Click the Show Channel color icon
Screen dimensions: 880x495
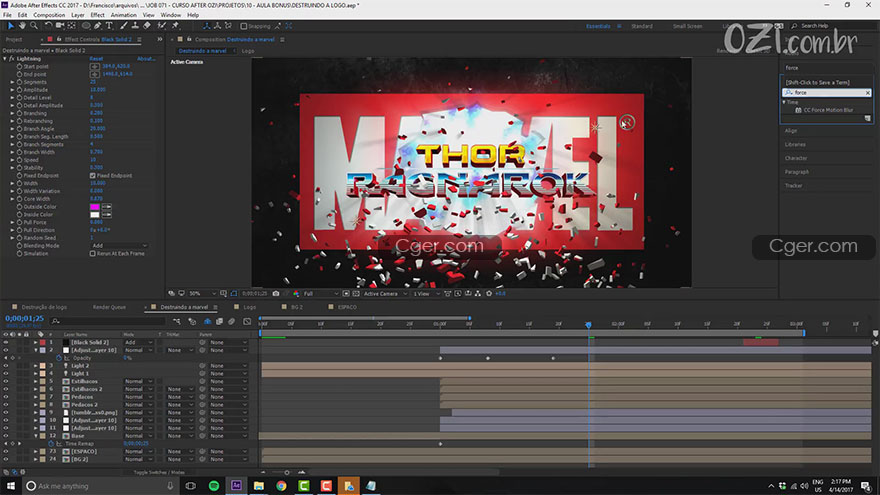click(x=296, y=294)
